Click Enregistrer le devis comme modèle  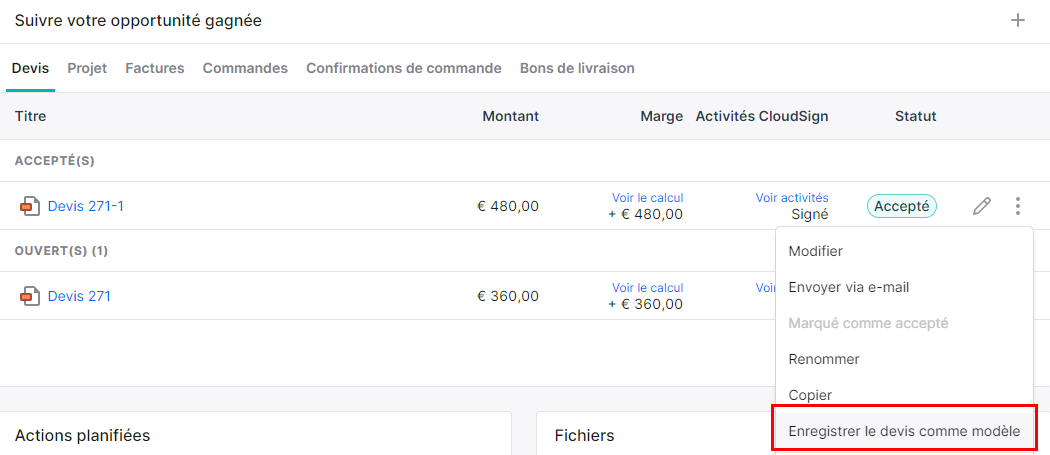(x=904, y=431)
